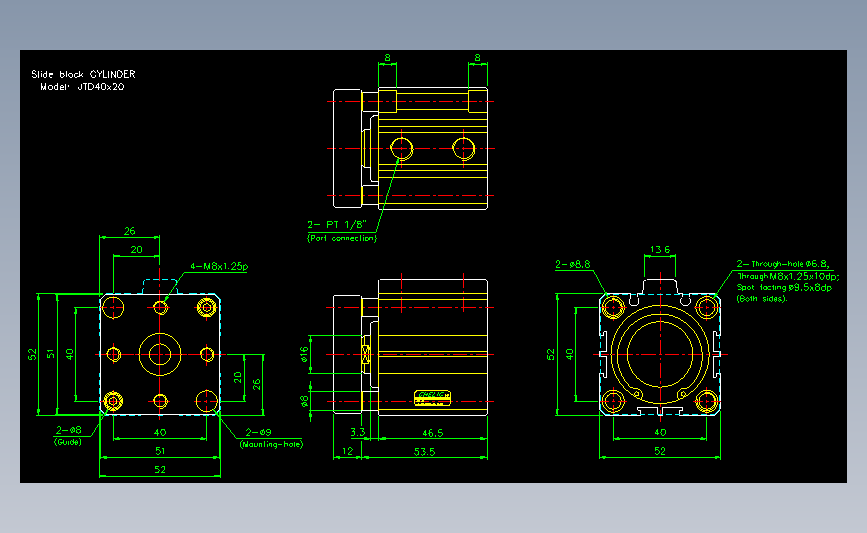867x533 pixels.
Task: Select the "(Mounting-hole)" note
Action: click(271, 444)
